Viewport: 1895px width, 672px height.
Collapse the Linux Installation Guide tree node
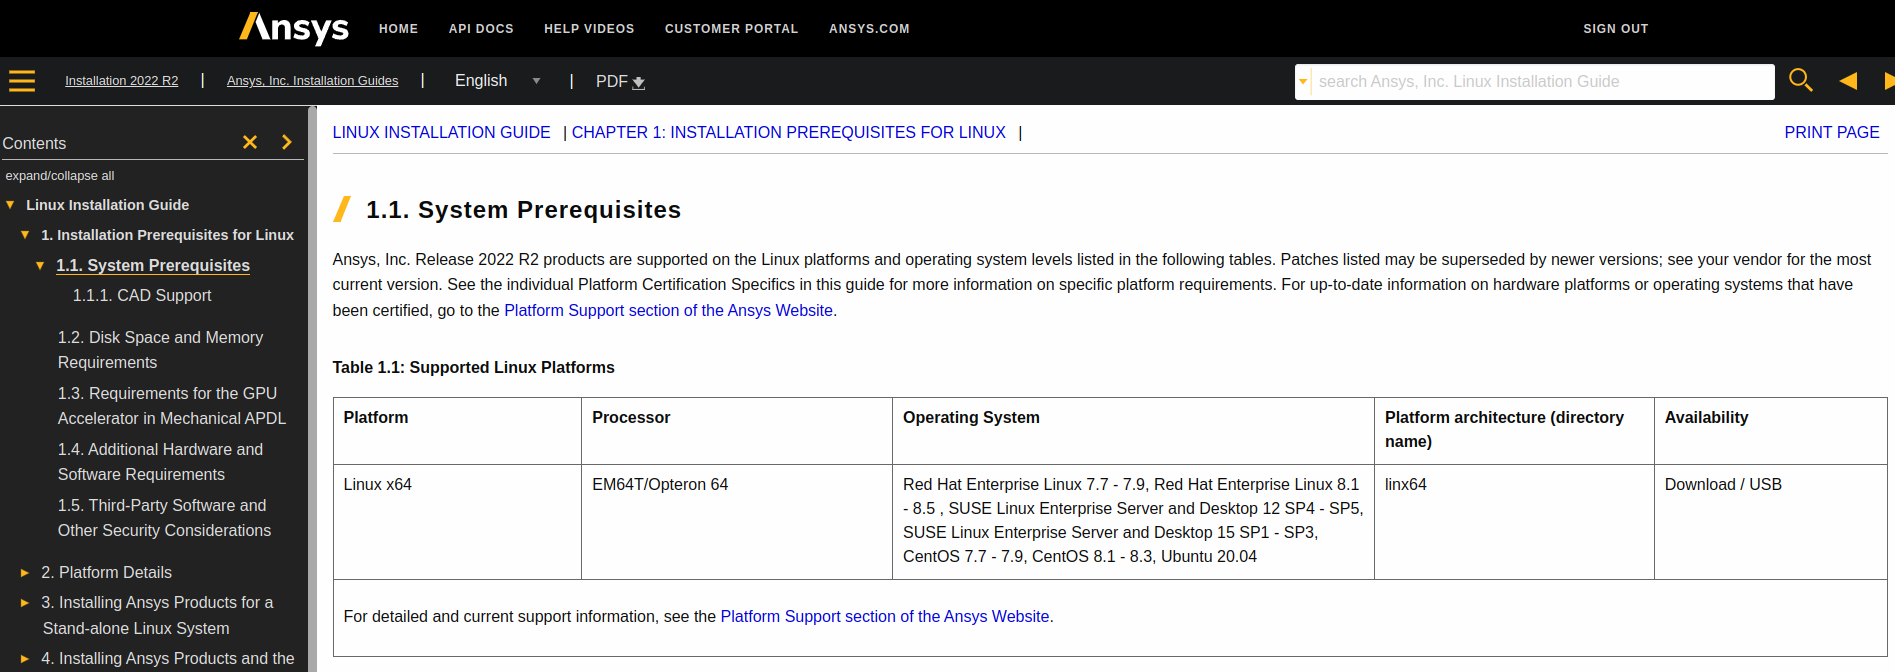[x=10, y=205]
